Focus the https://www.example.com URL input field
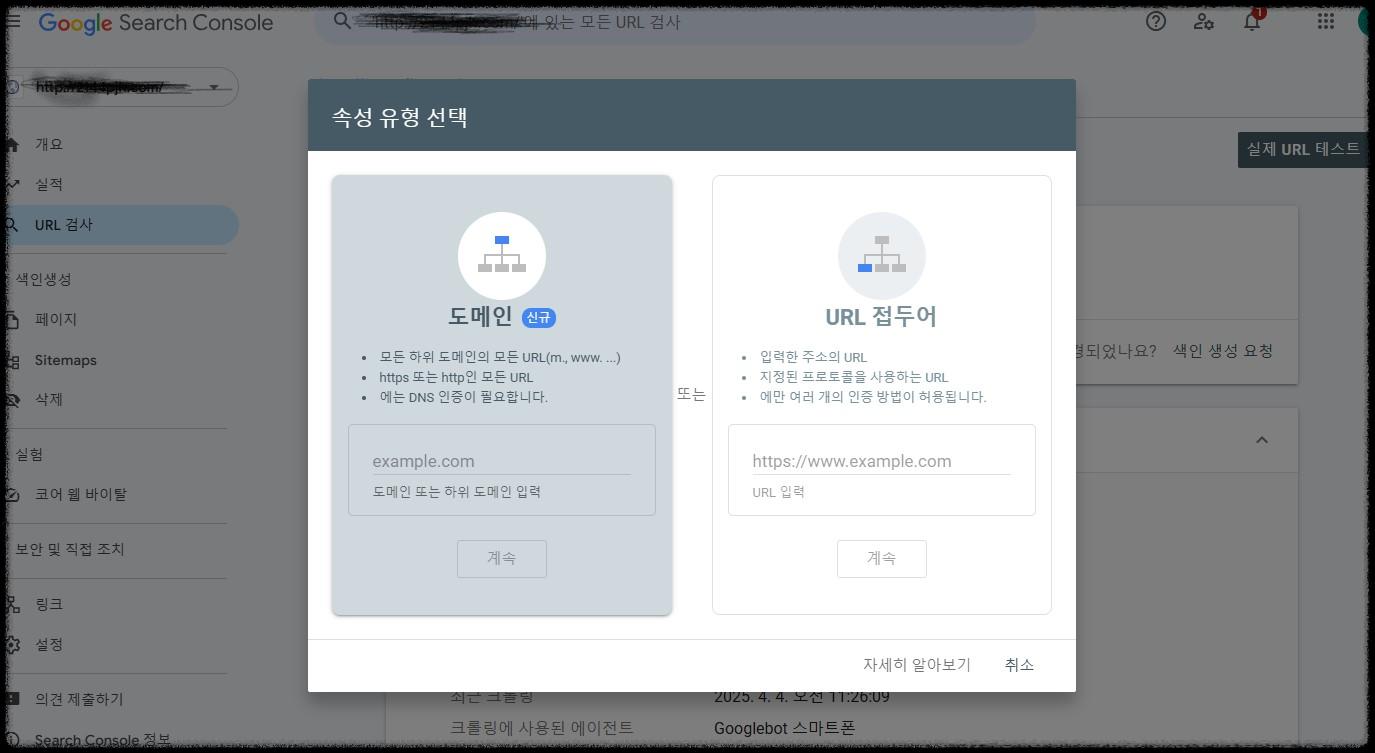The height and width of the screenshot is (753, 1375). [881, 461]
